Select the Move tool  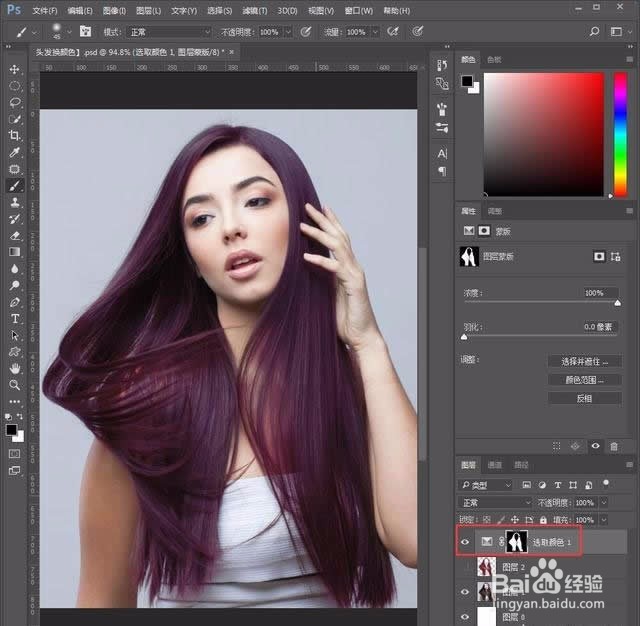coord(15,69)
